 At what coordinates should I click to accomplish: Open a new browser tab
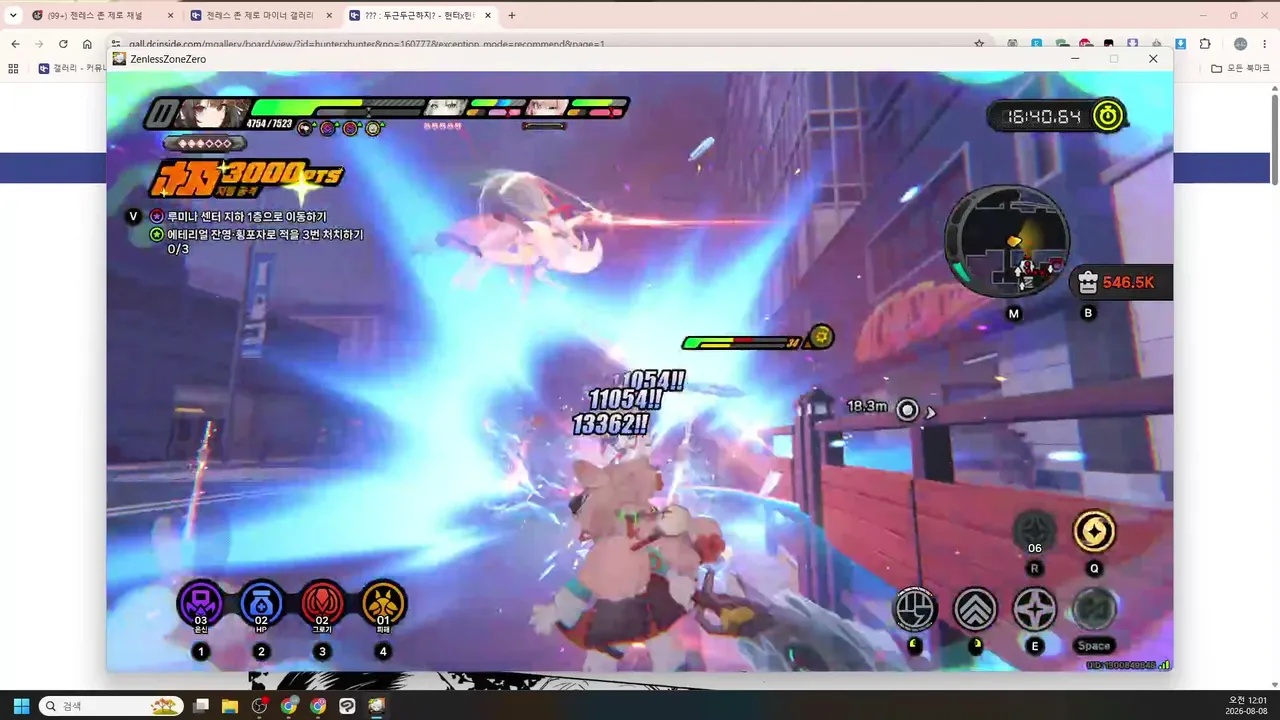coord(512,16)
